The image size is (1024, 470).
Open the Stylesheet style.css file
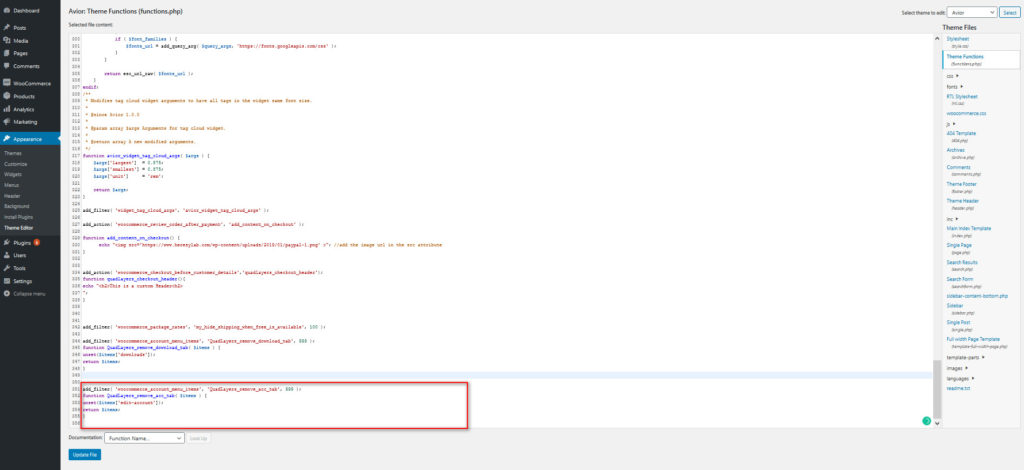958,41
